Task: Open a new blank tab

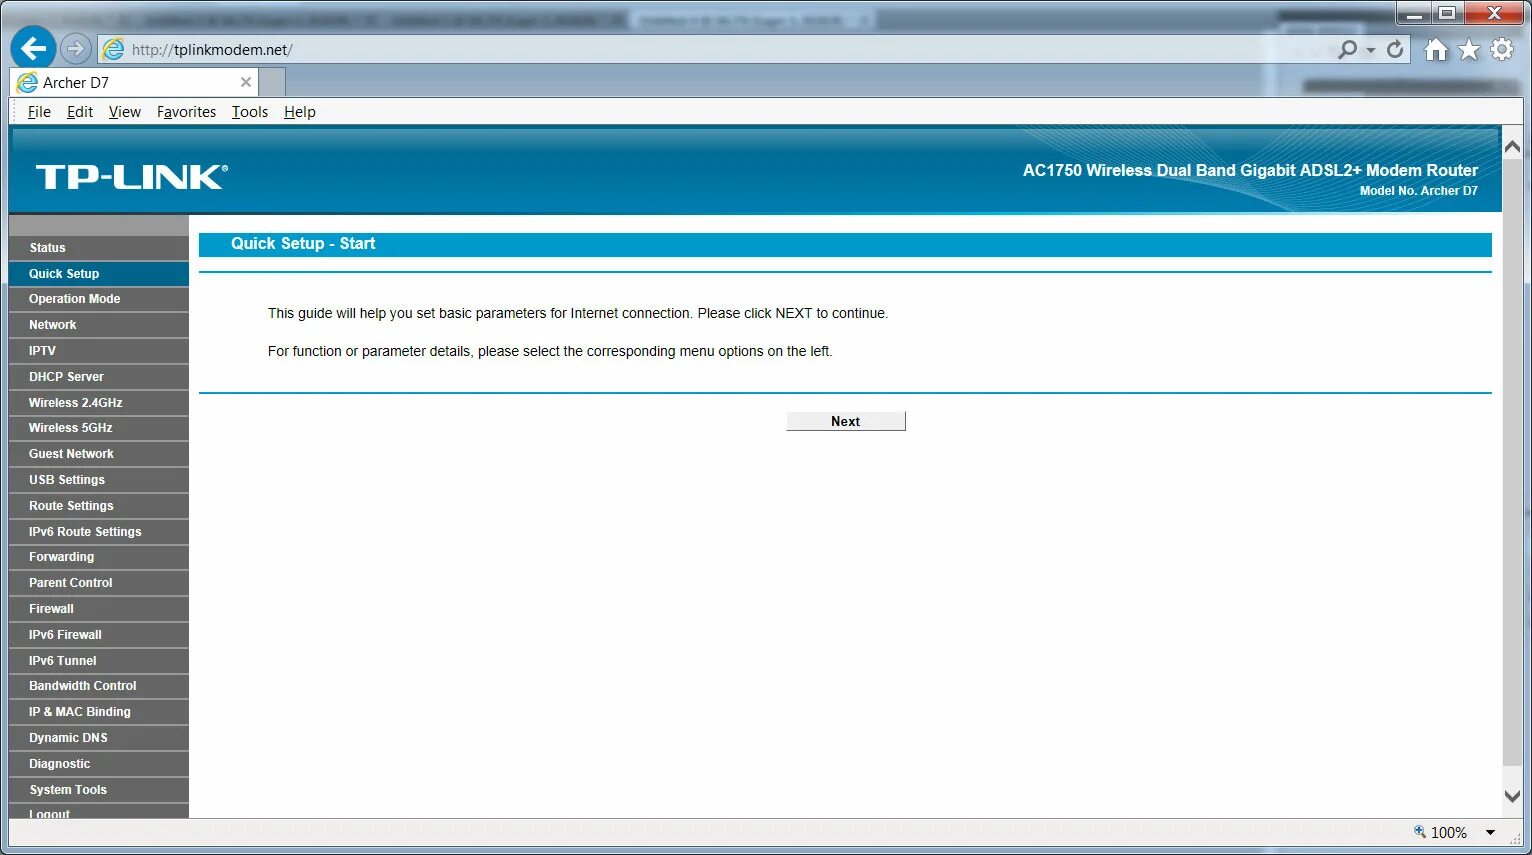Action: 272,82
